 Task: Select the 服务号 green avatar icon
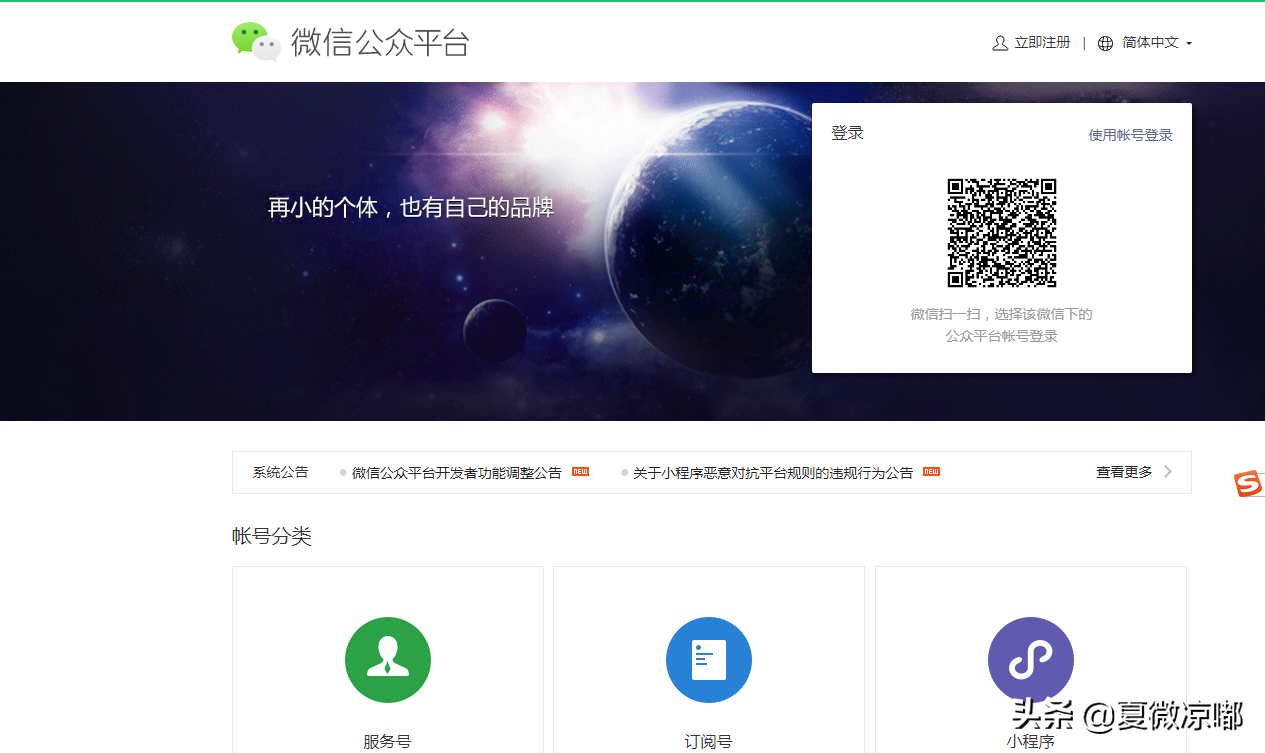388,660
